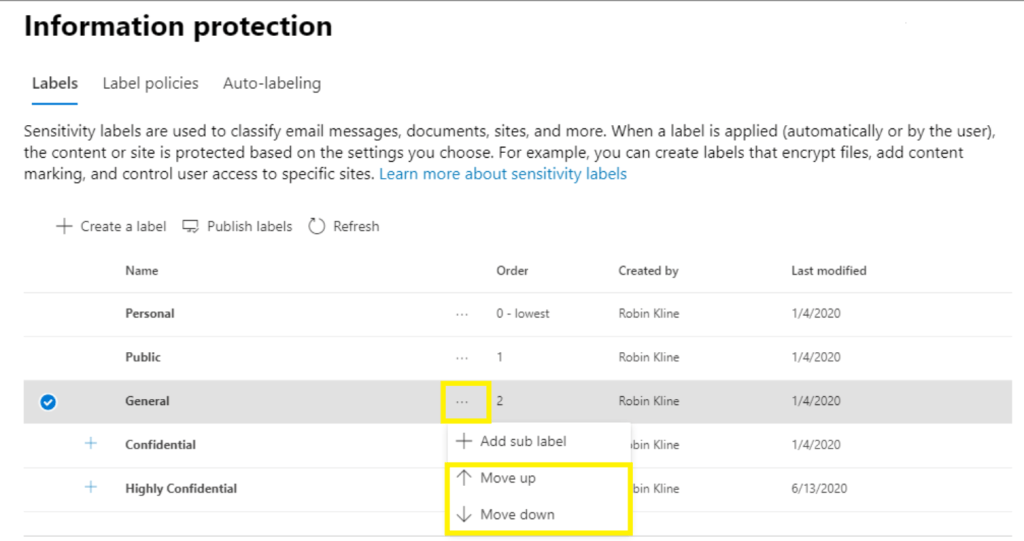Screen dimensions: 1024x541
Task: Click Robin Kline in the Public row
Action: (648, 357)
